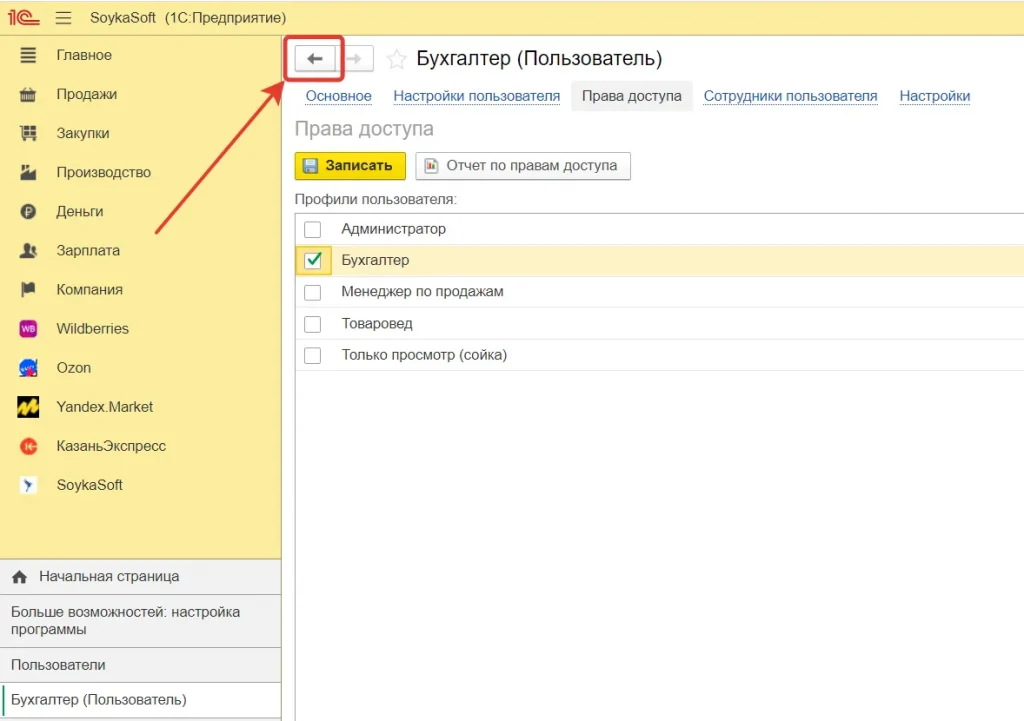Tick the Менеджер по продажам checkbox
This screenshot has height=721, width=1024.
pos(313,293)
